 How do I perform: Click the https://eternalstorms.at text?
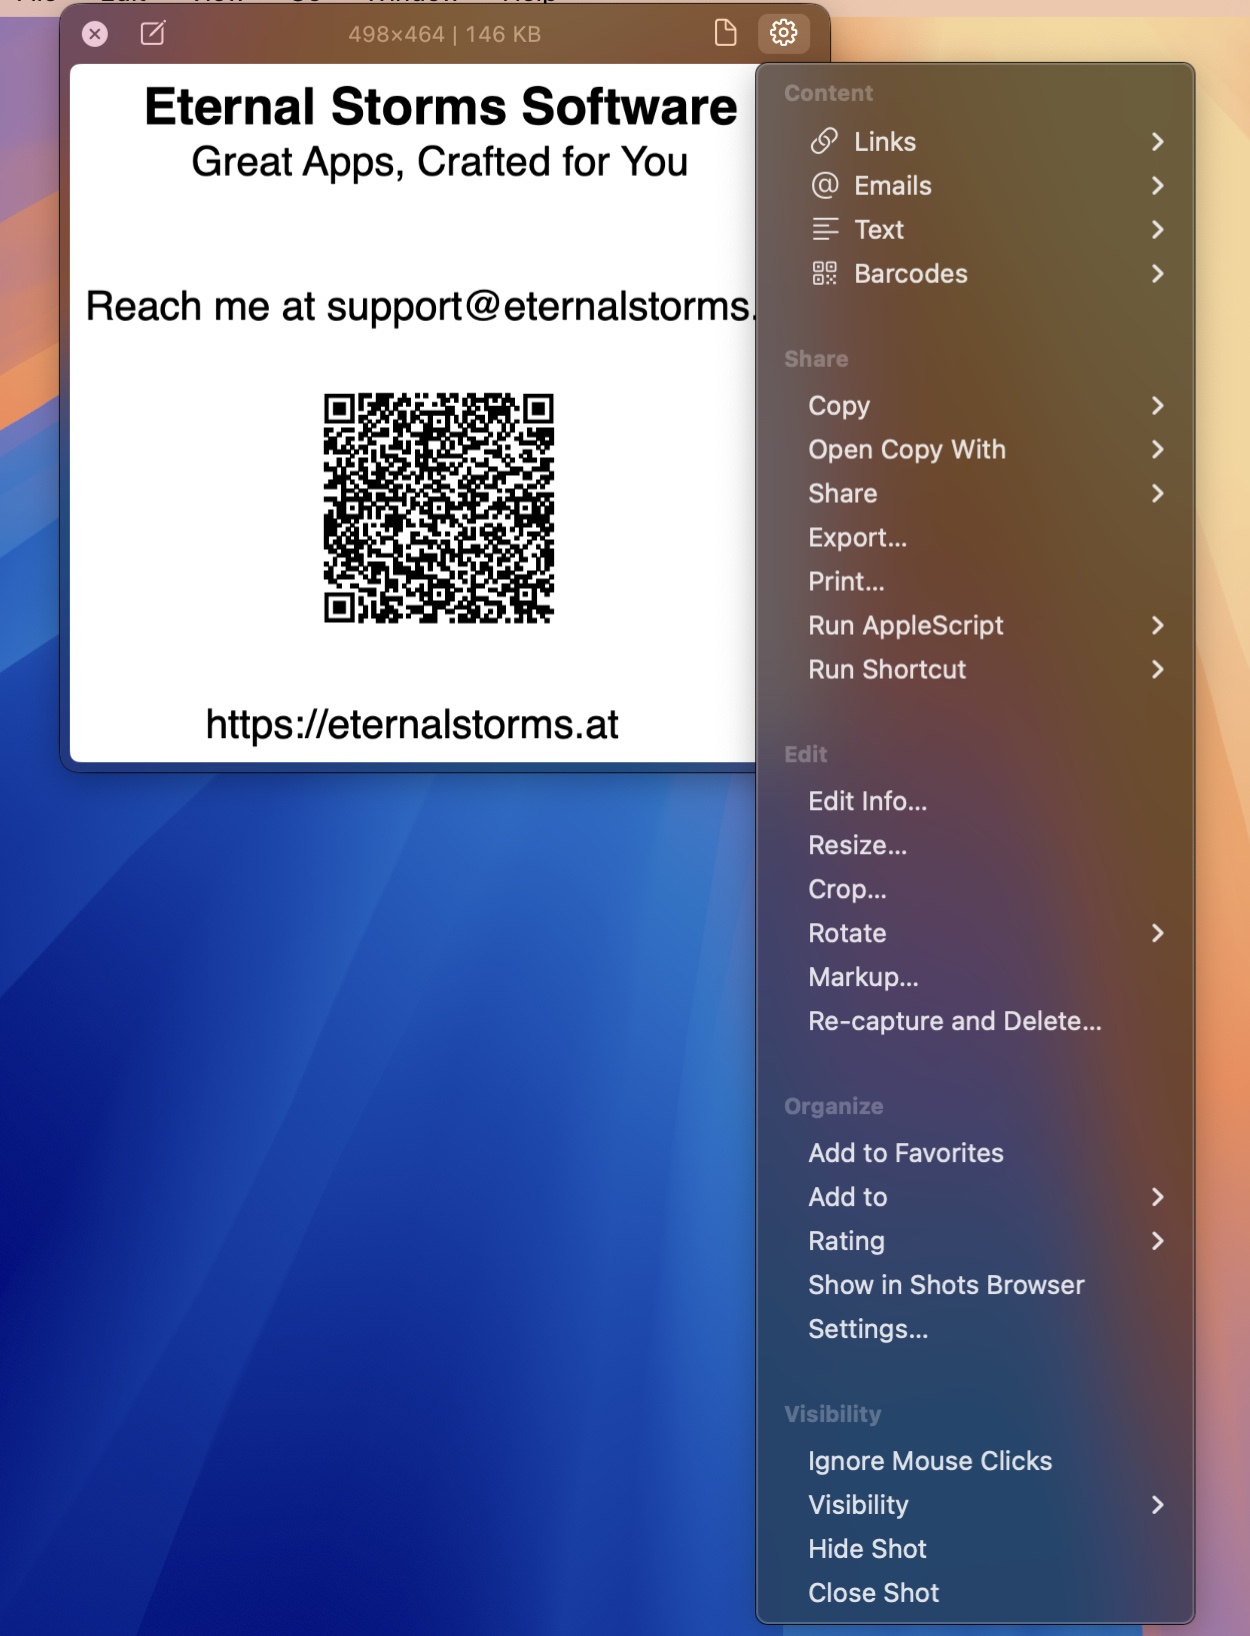[x=412, y=725]
